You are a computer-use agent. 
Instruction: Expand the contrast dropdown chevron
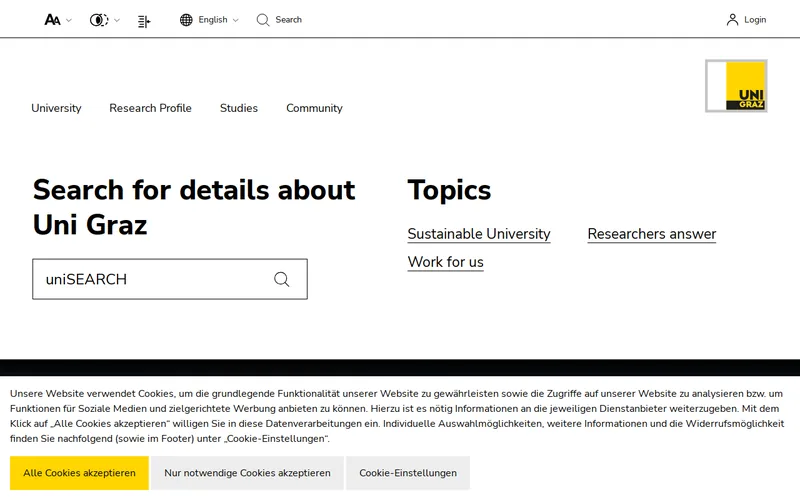(117, 20)
